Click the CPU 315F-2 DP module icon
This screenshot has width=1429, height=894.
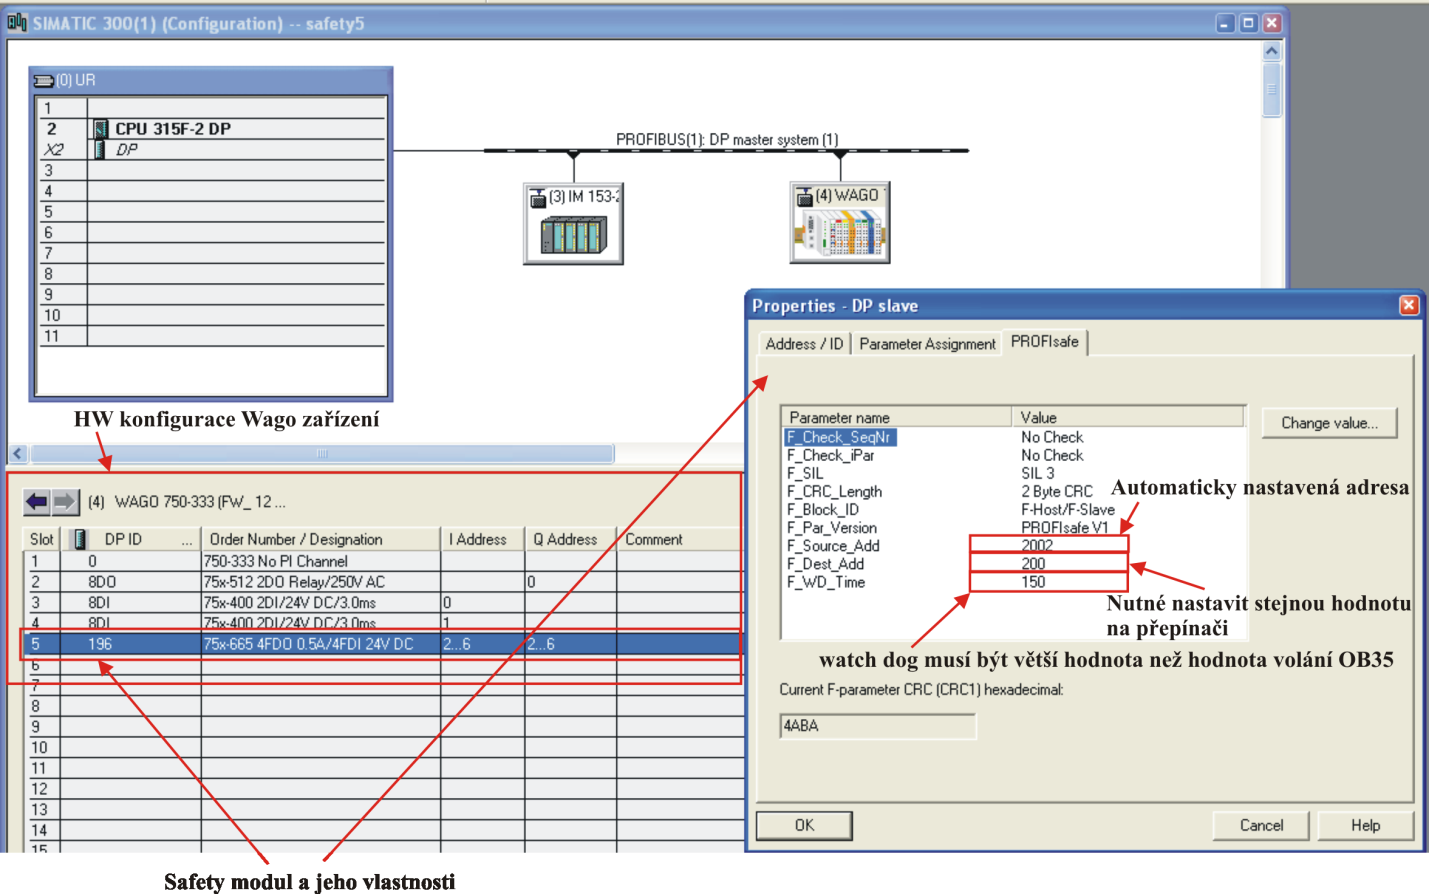101,129
